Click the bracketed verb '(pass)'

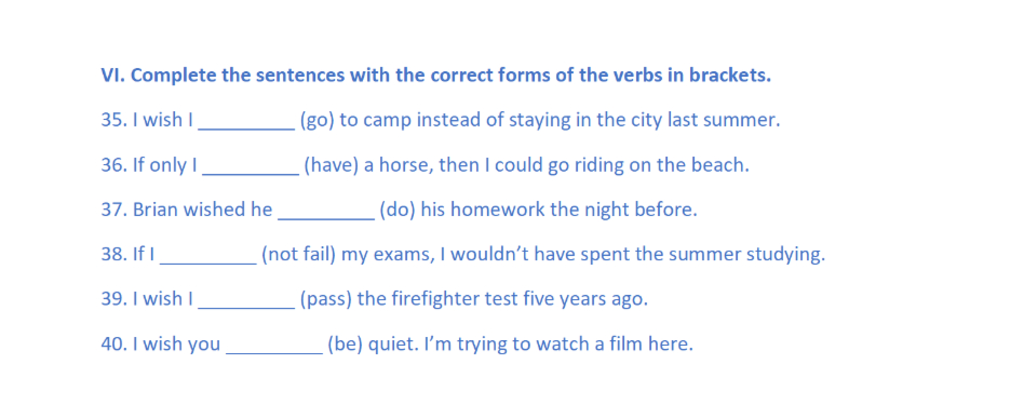325,299
